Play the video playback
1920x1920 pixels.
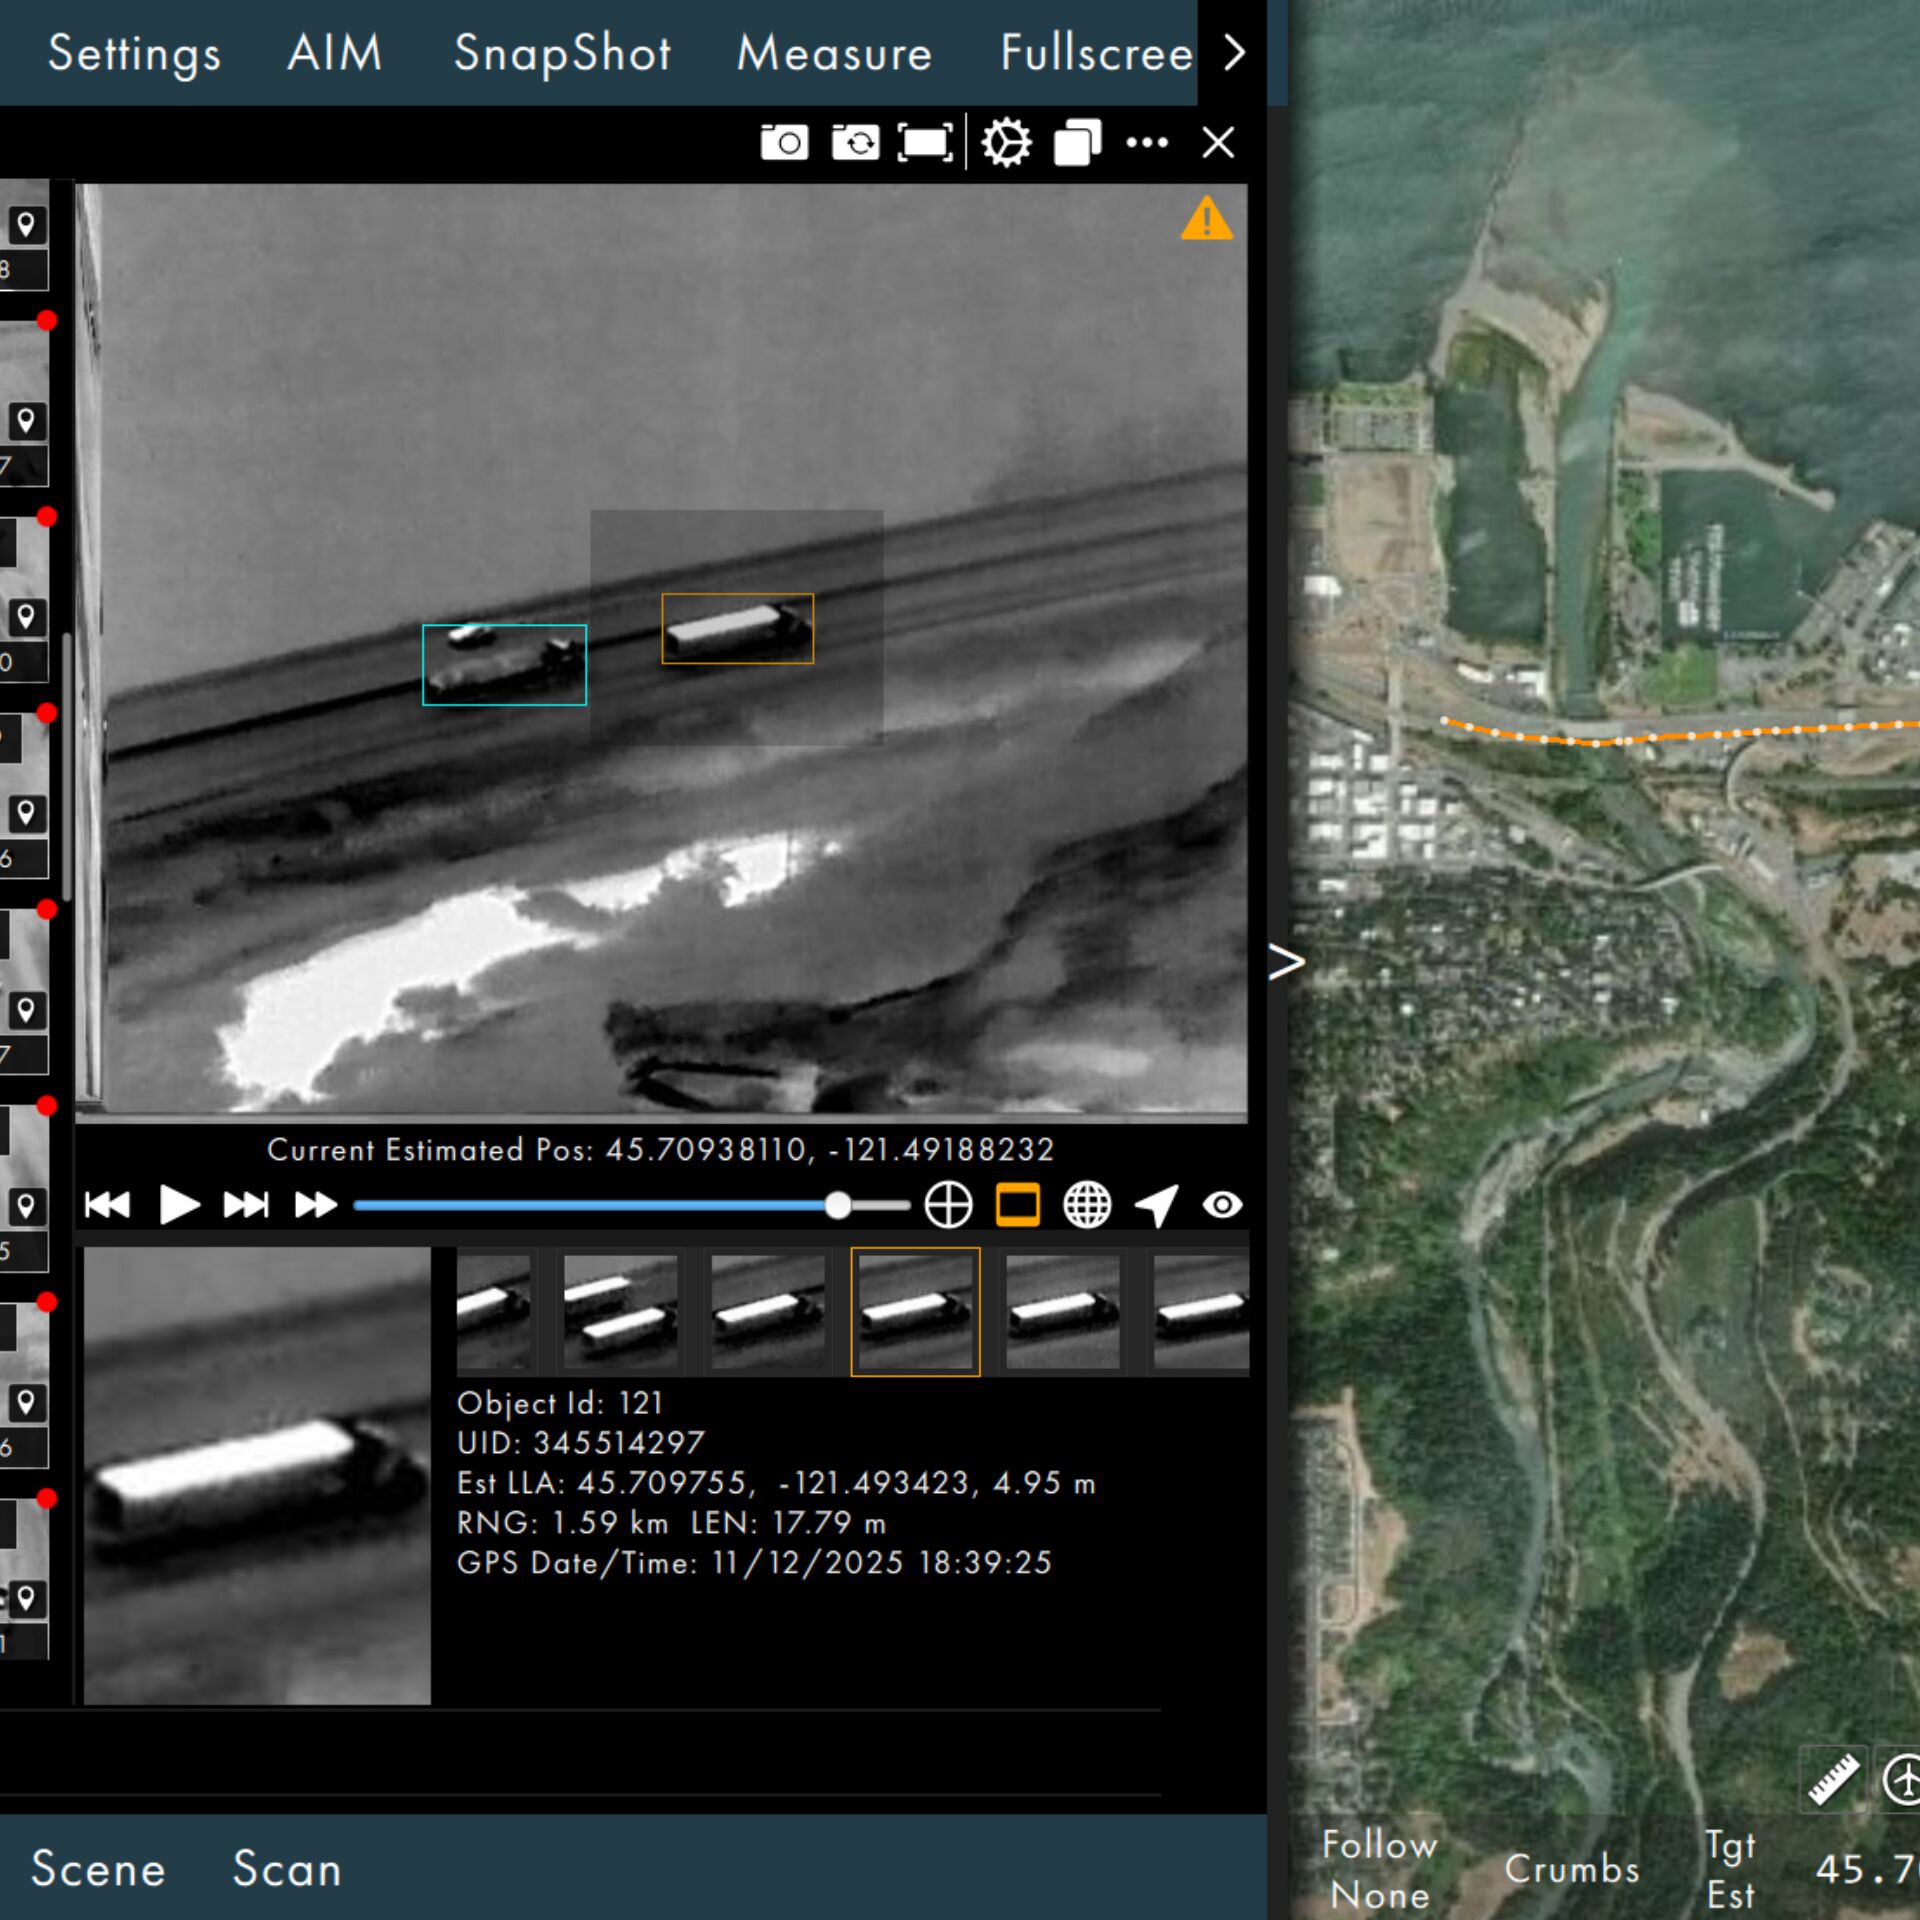click(x=179, y=1205)
